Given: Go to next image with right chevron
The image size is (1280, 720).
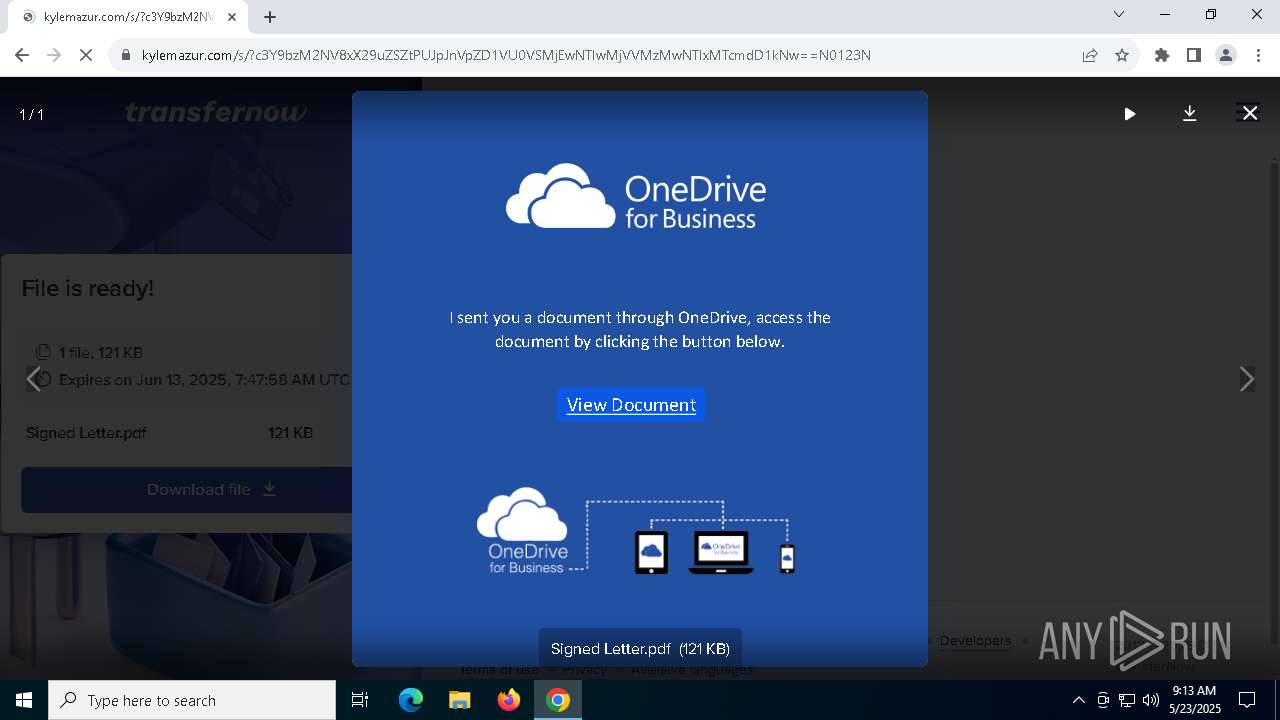Looking at the screenshot, I should [x=1246, y=379].
